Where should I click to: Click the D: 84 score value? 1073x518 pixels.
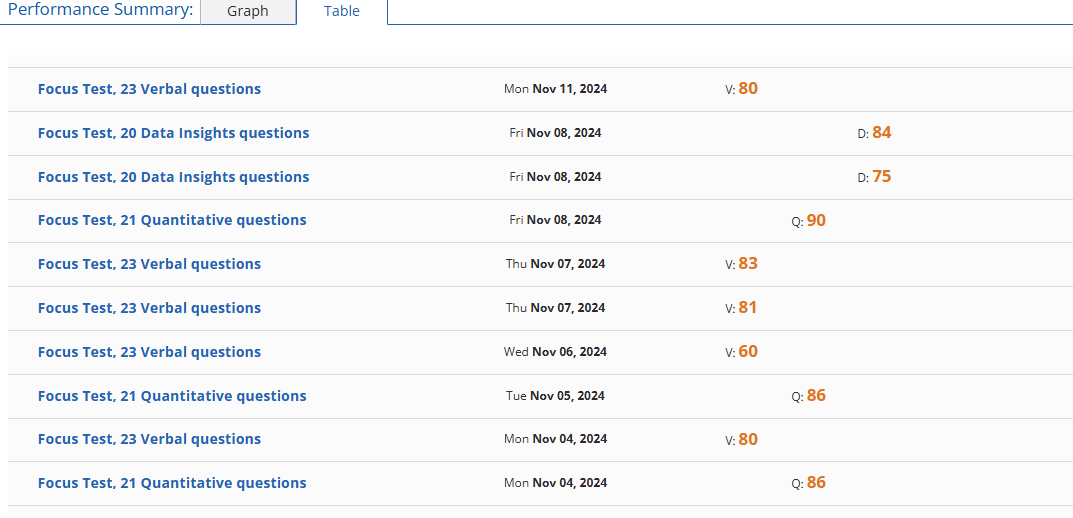click(880, 133)
